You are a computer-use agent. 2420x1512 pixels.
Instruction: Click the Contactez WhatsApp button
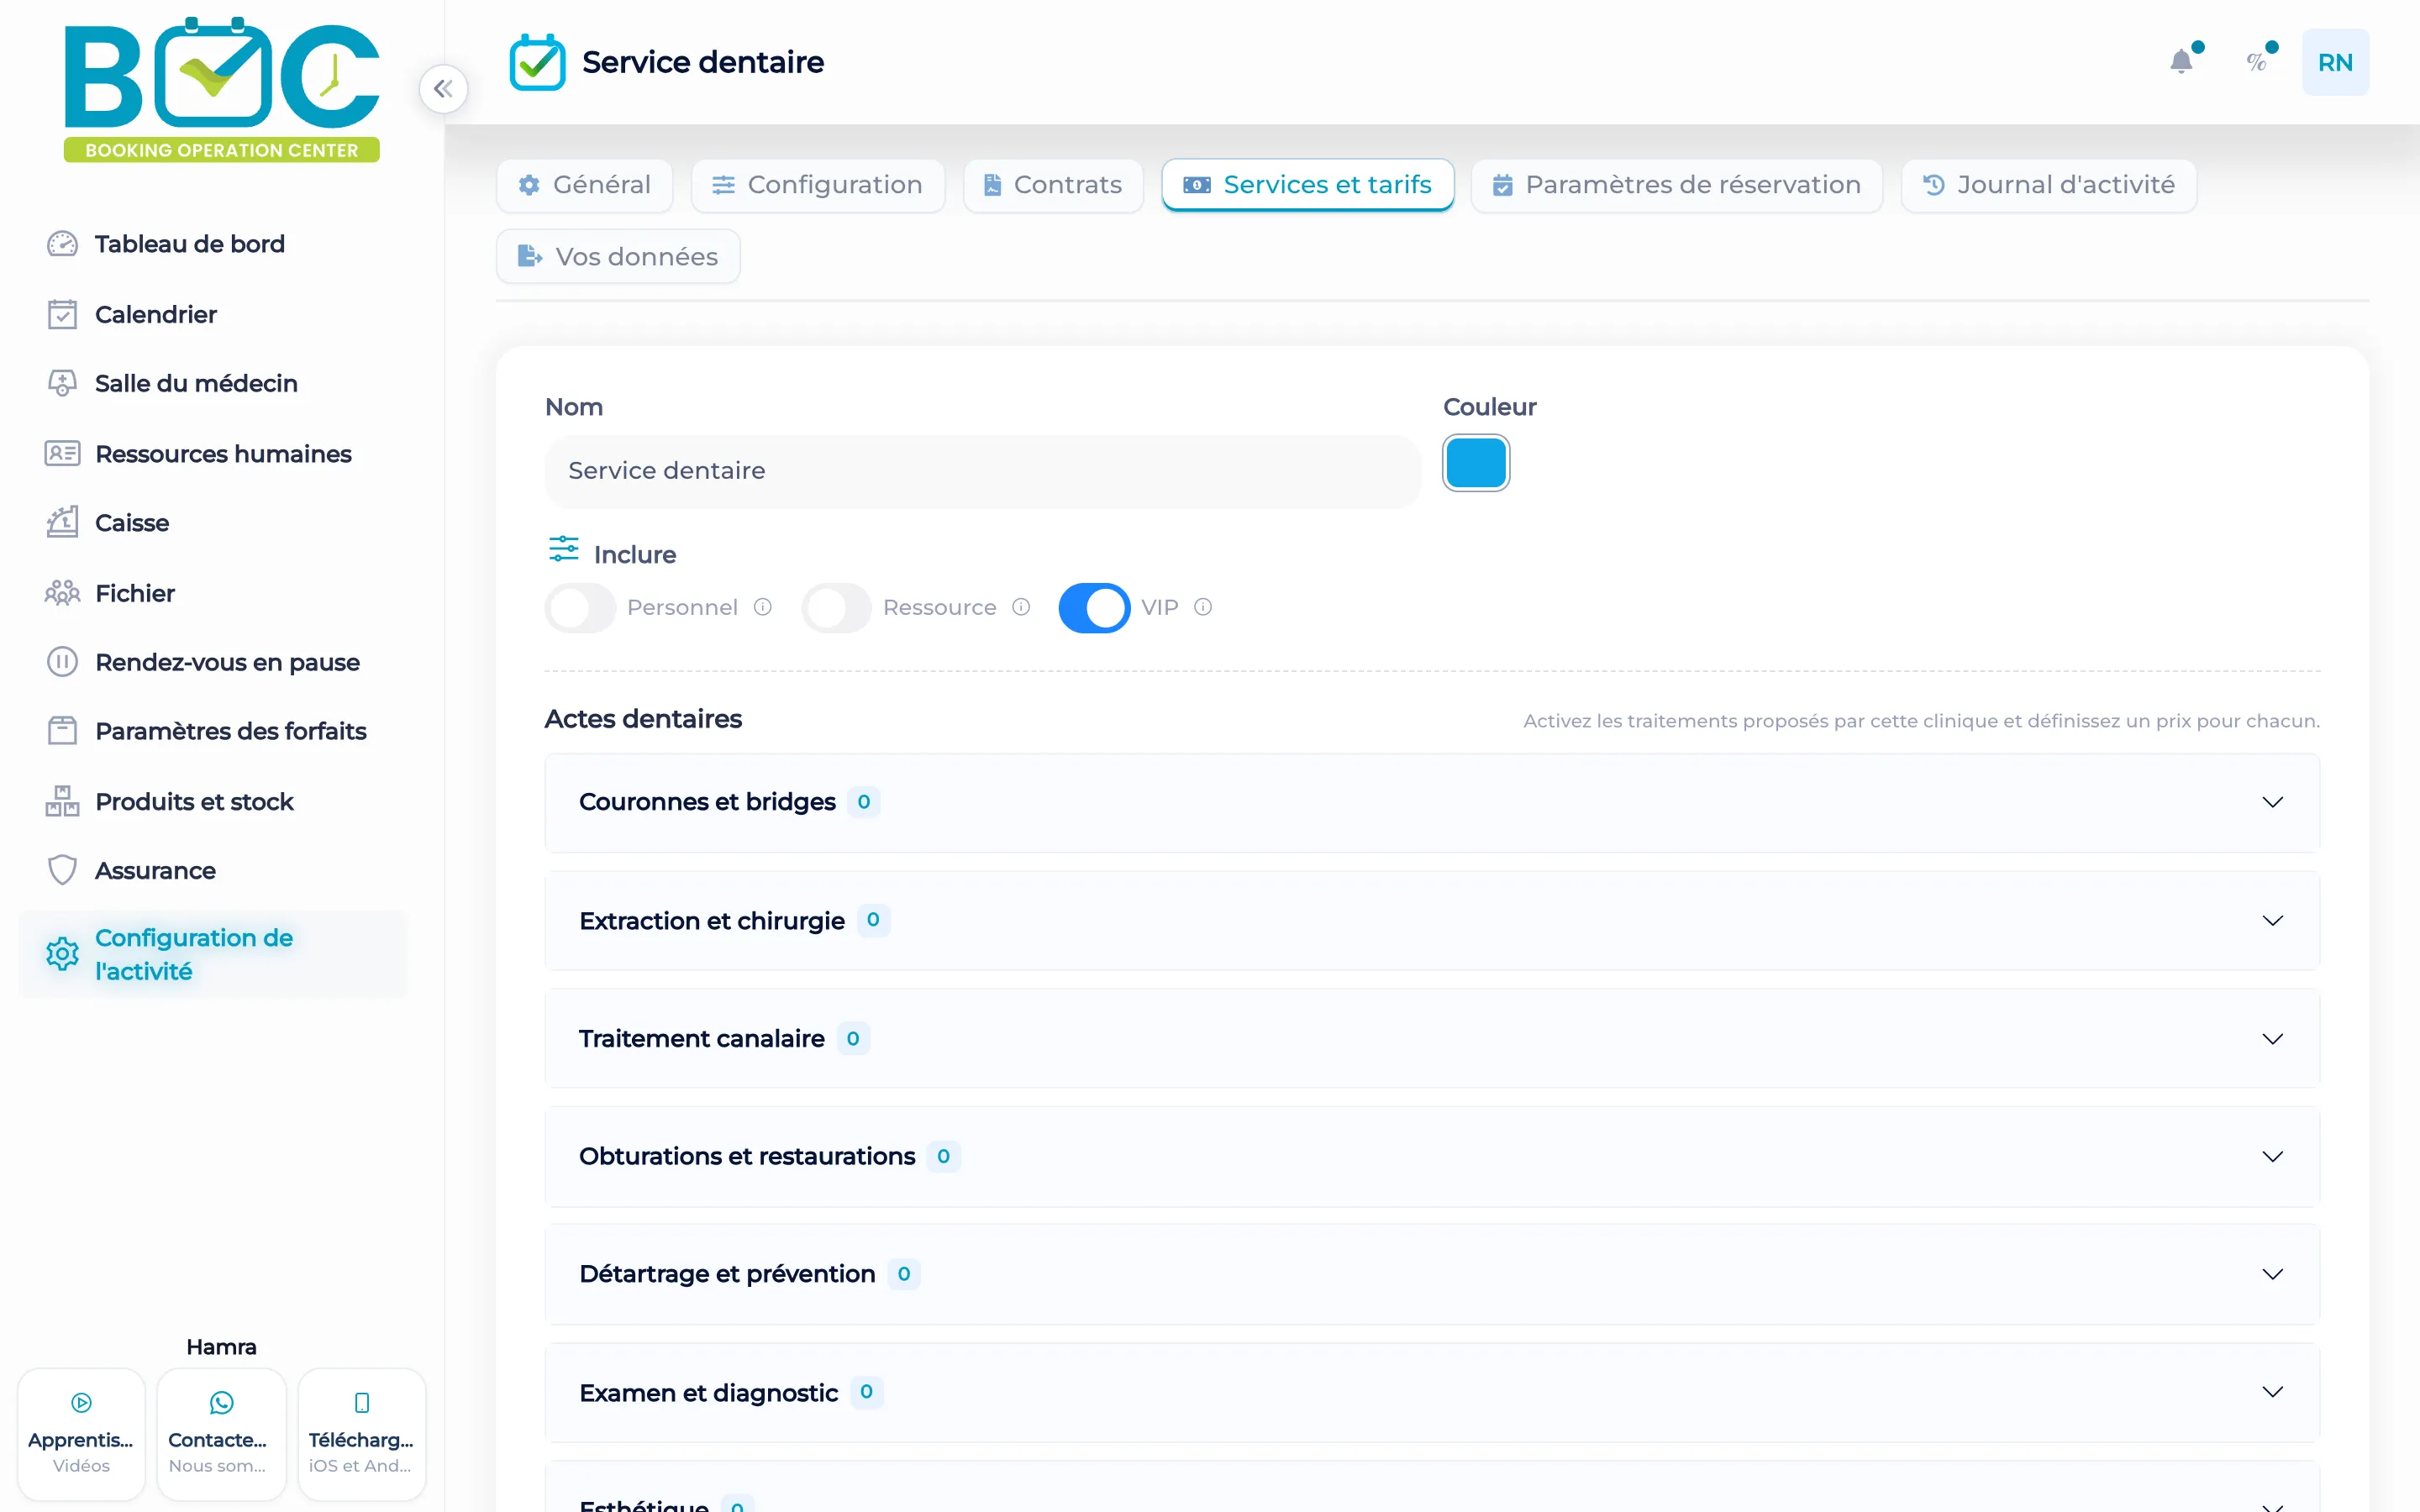click(x=221, y=1434)
